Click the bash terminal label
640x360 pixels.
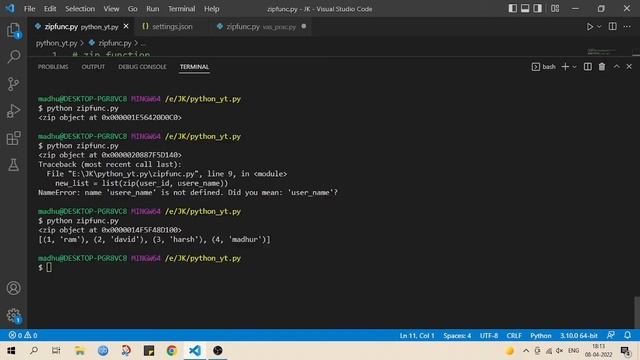pyautogui.click(x=544, y=67)
